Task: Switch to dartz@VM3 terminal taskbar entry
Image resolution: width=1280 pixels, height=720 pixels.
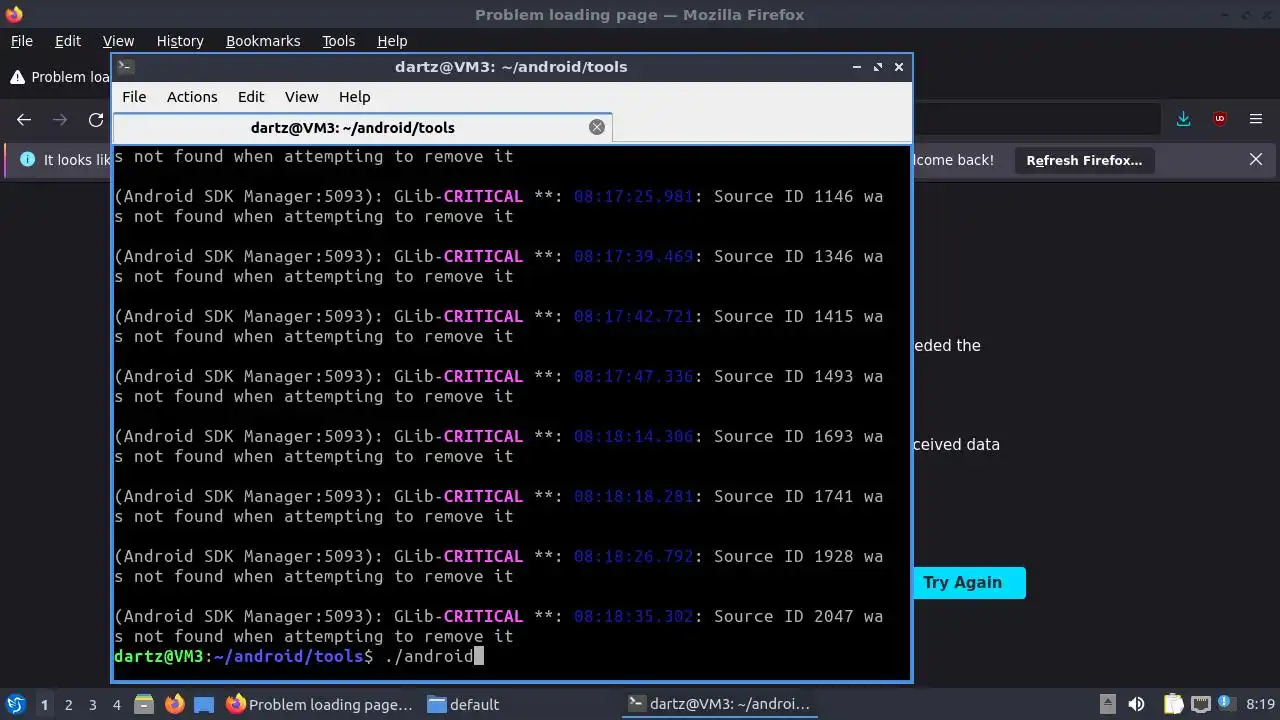Action: [x=719, y=704]
